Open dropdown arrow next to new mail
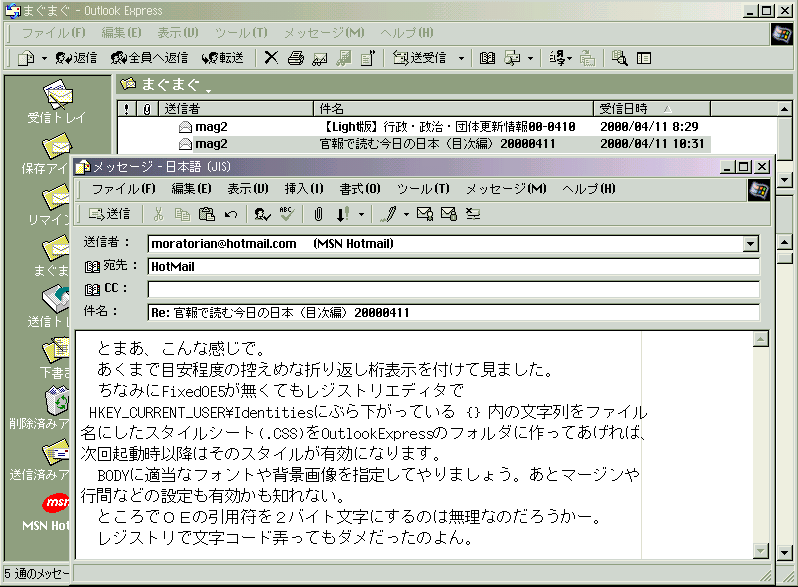 tap(44, 59)
